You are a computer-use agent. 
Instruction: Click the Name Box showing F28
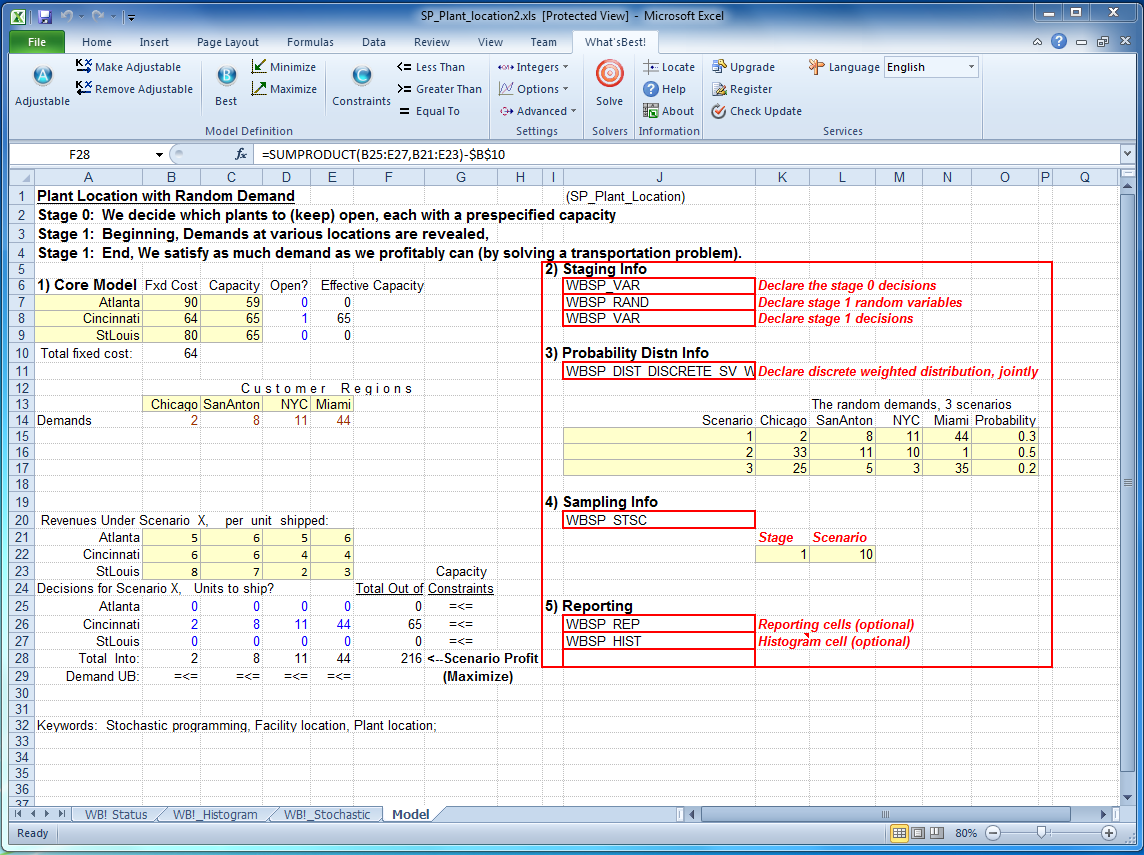pyautogui.click(x=80, y=155)
